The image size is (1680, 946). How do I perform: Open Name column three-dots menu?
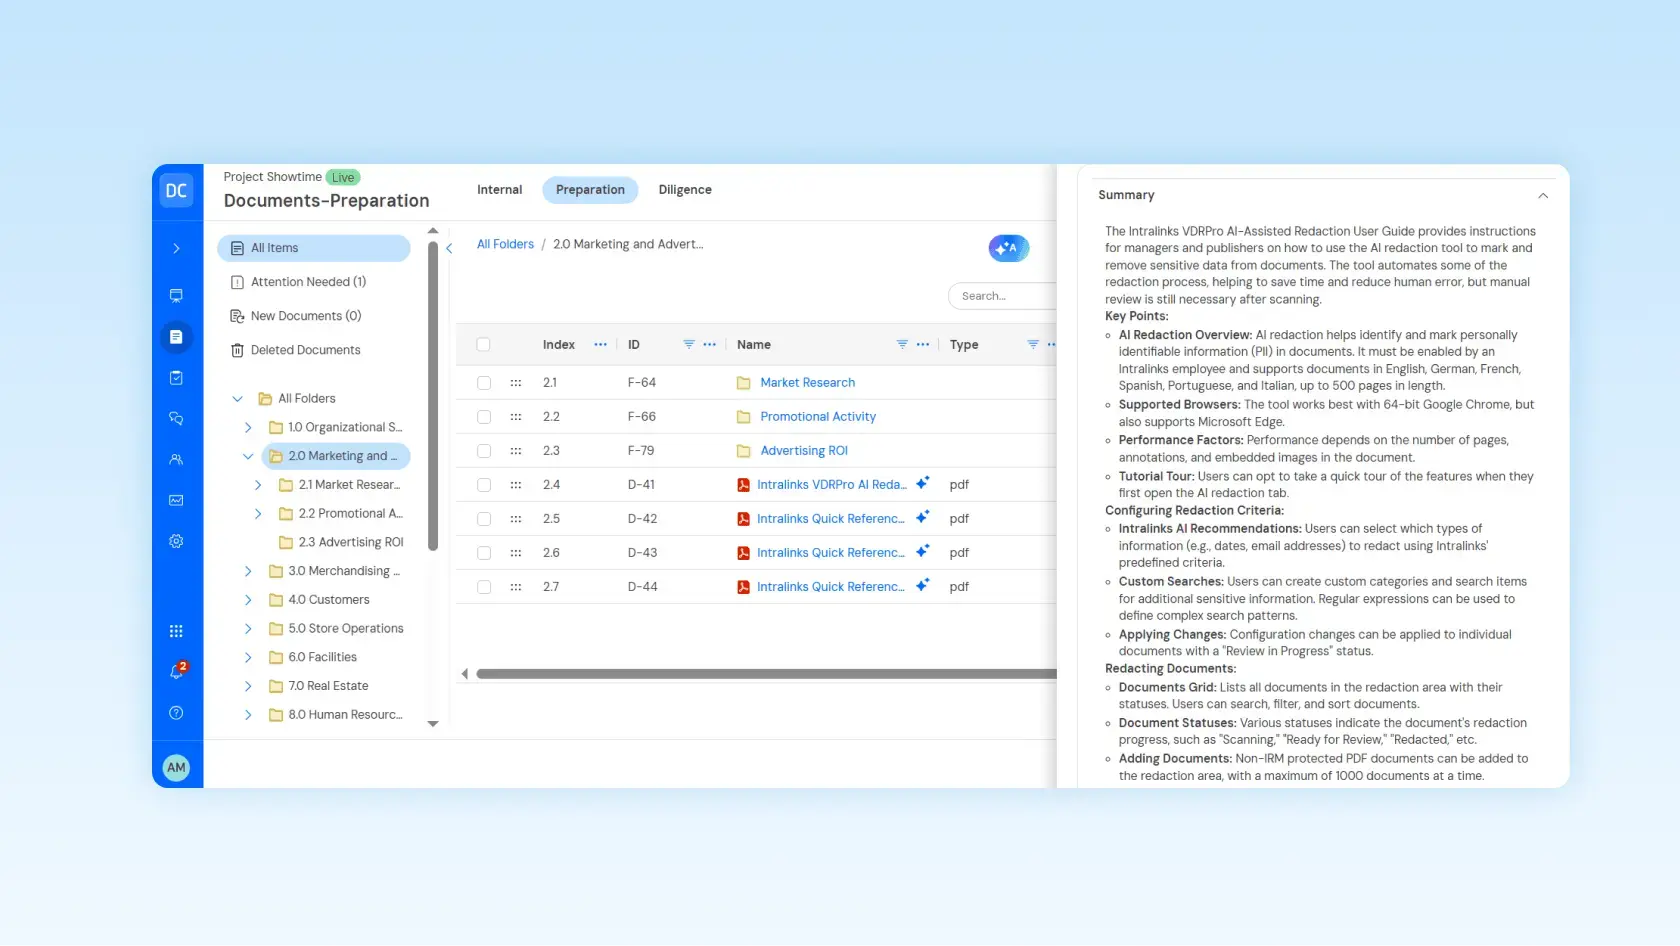(x=923, y=344)
